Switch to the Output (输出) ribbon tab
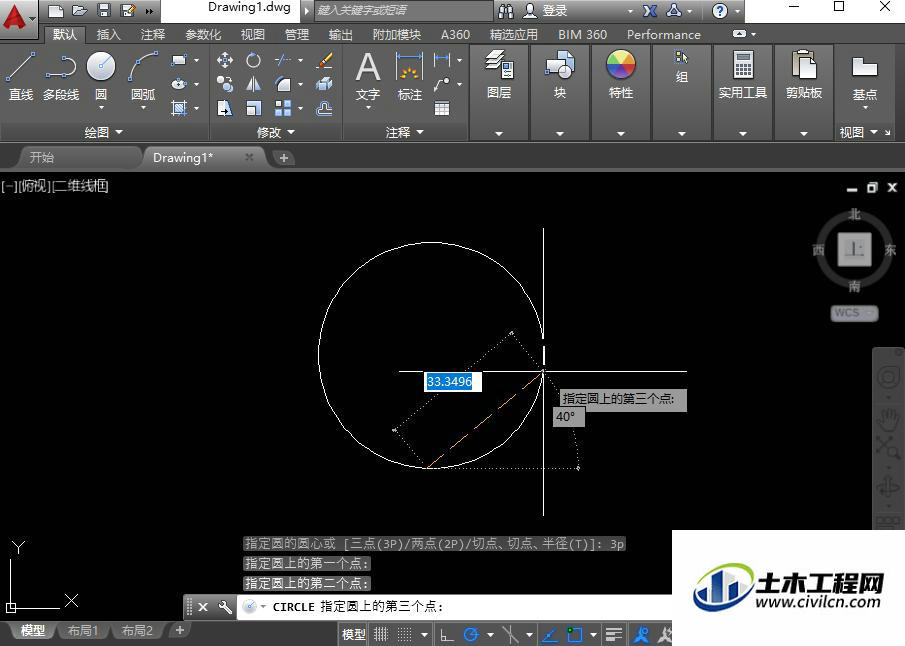The image size is (905, 646). (341, 35)
